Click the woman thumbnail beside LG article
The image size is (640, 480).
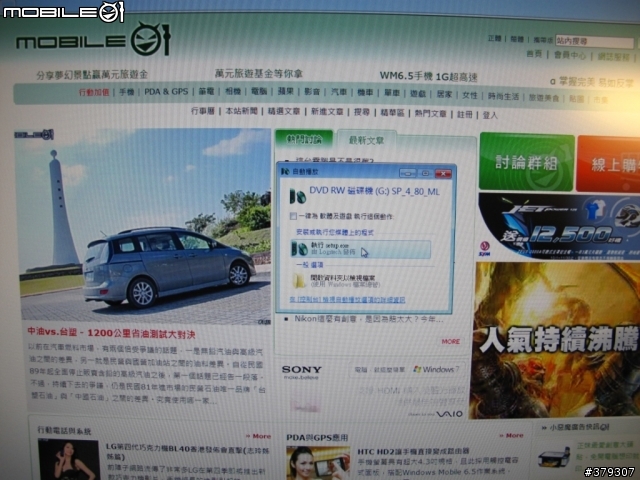[x=69, y=460]
